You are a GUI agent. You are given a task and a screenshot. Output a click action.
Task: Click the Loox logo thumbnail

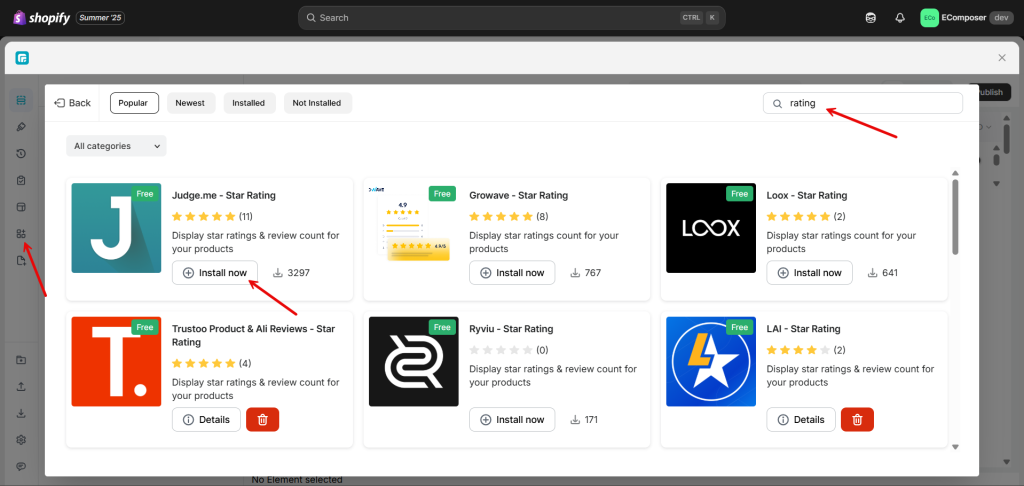click(x=711, y=228)
